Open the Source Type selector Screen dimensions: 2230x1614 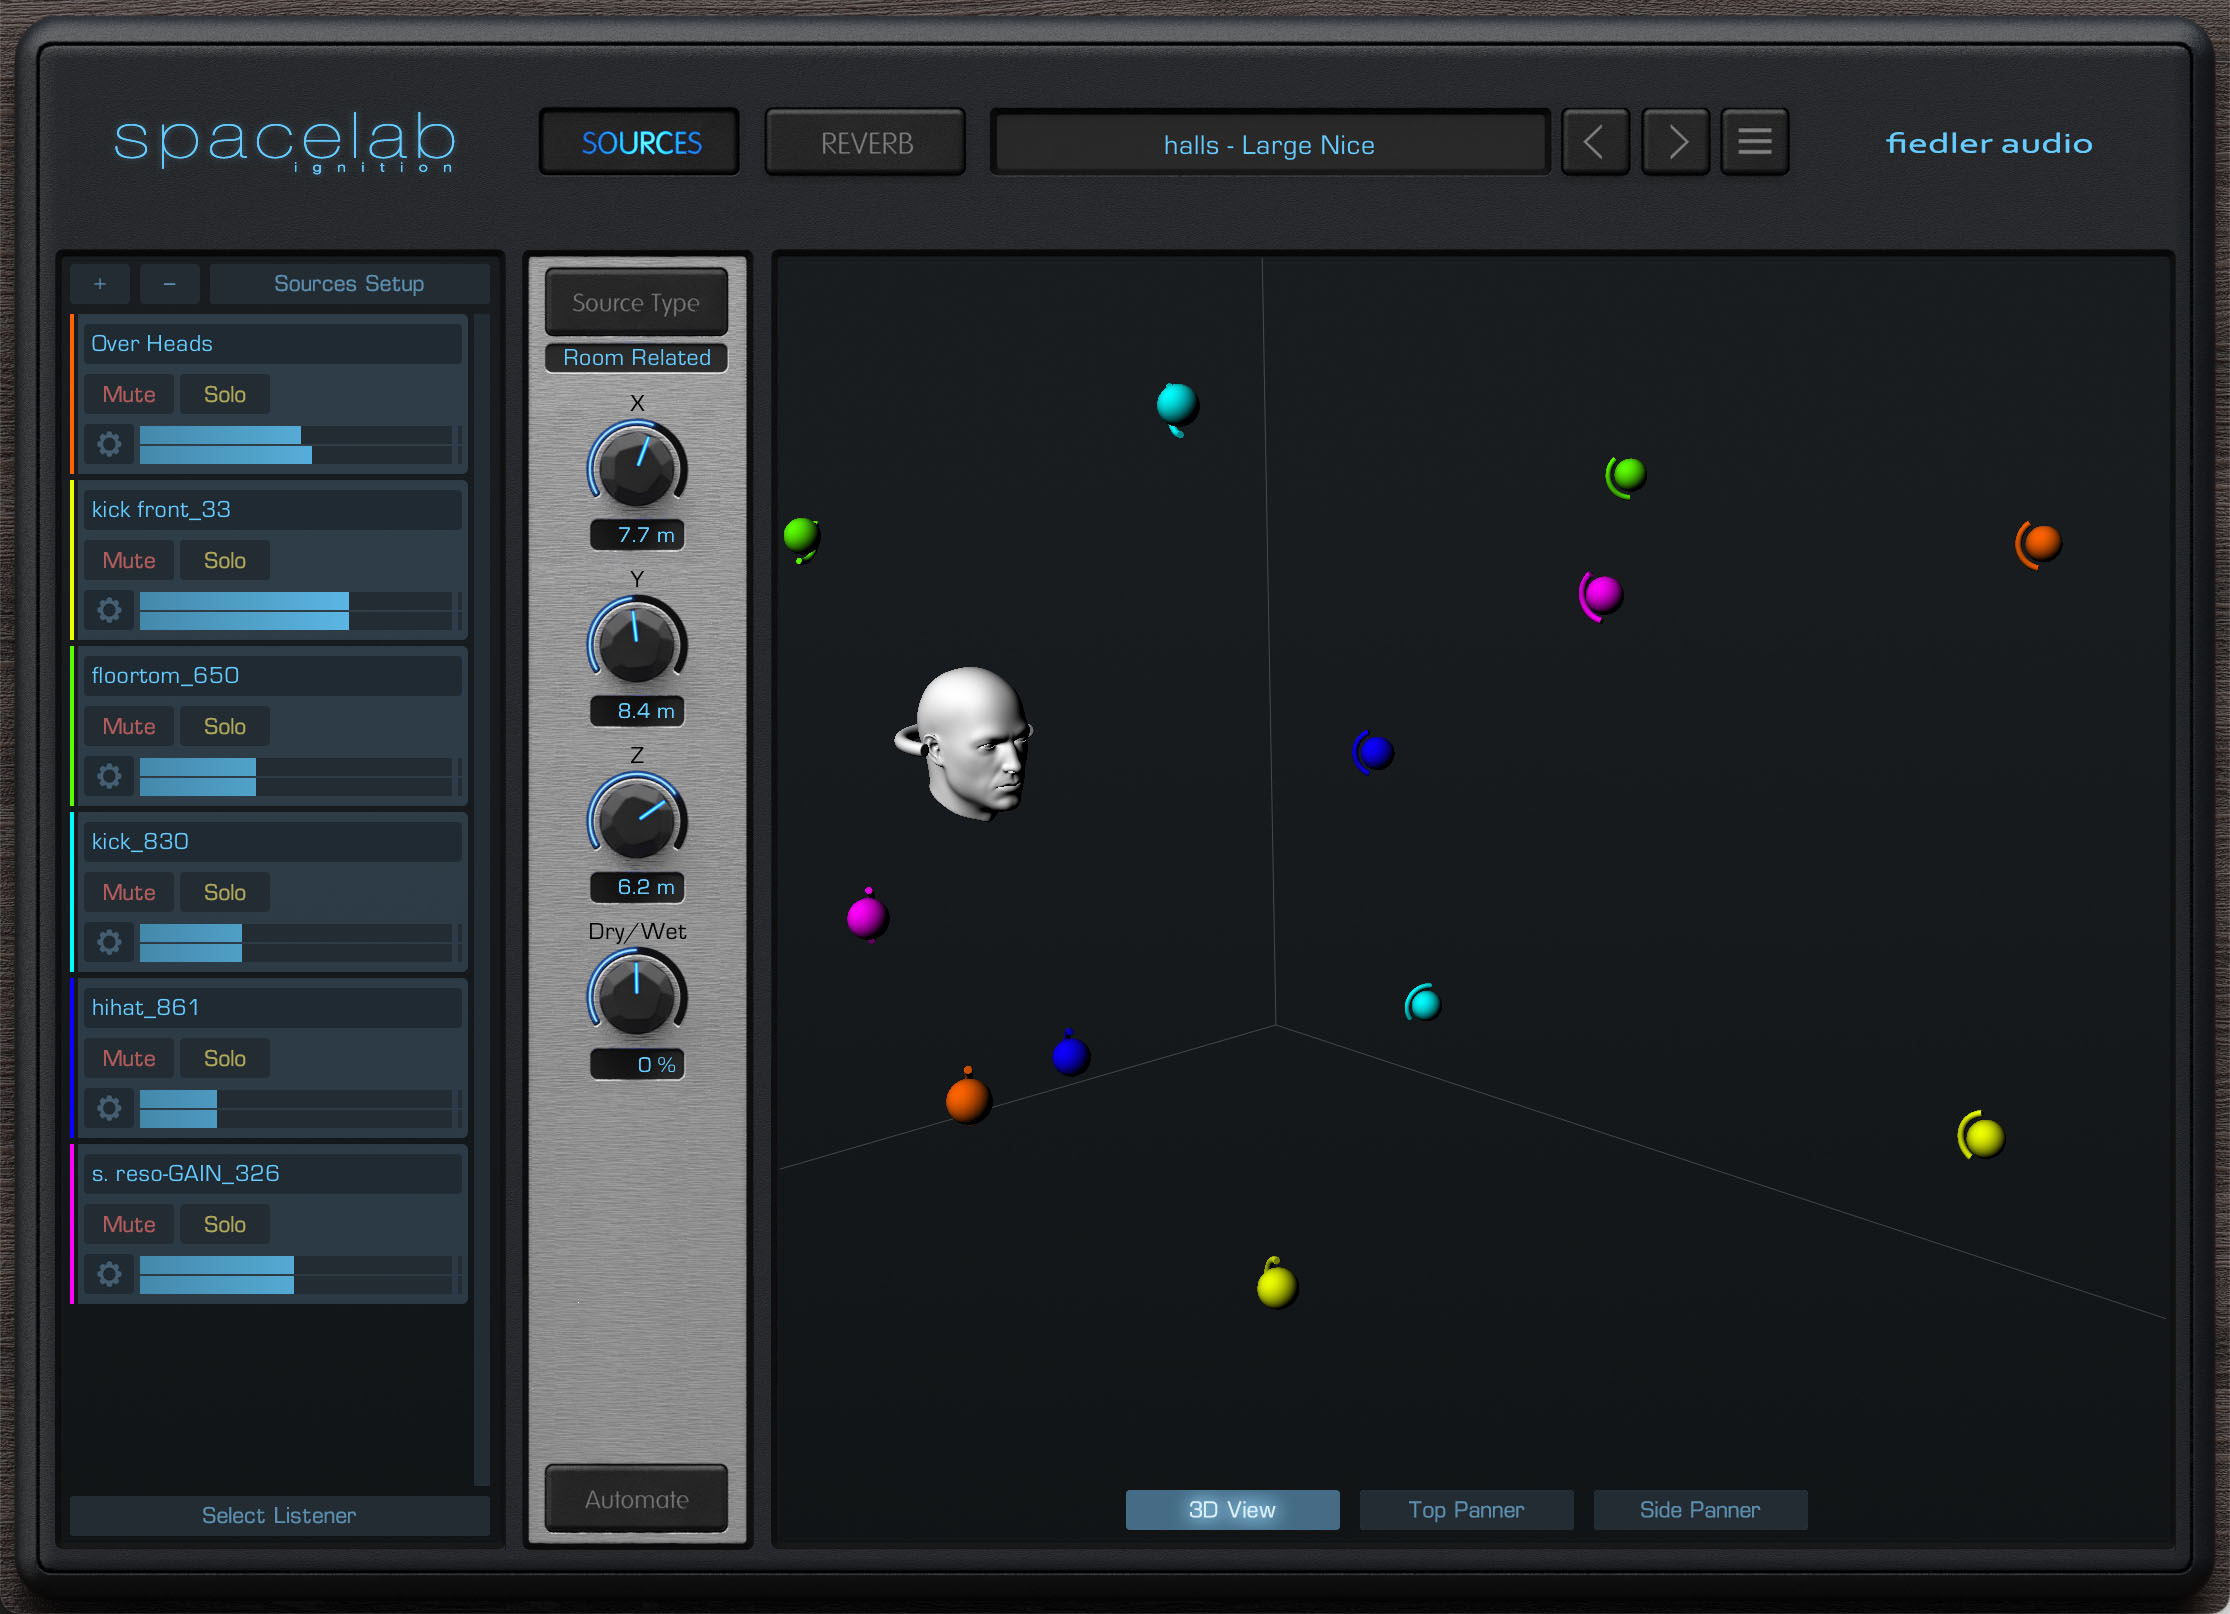coord(636,302)
